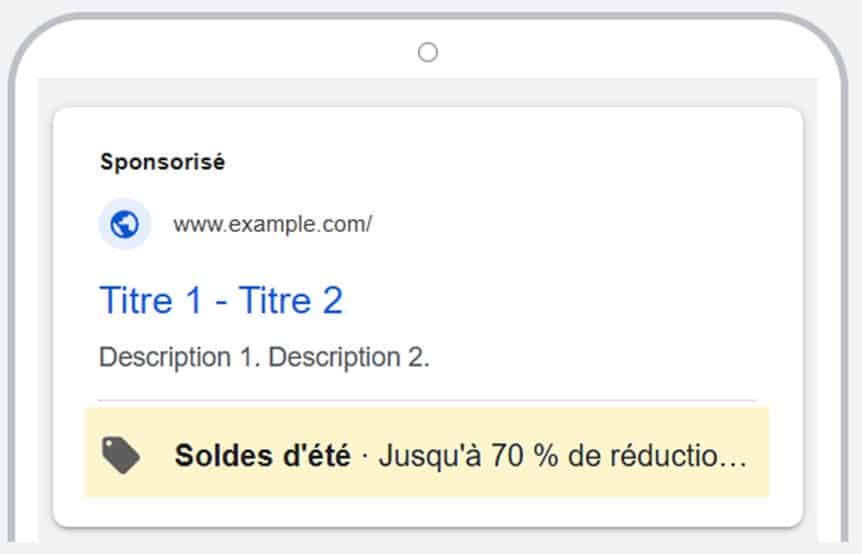The height and width of the screenshot is (554, 862).
Task: Click the Jusqu'à 70 % de réductio… text
Action: [x=563, y=456]
